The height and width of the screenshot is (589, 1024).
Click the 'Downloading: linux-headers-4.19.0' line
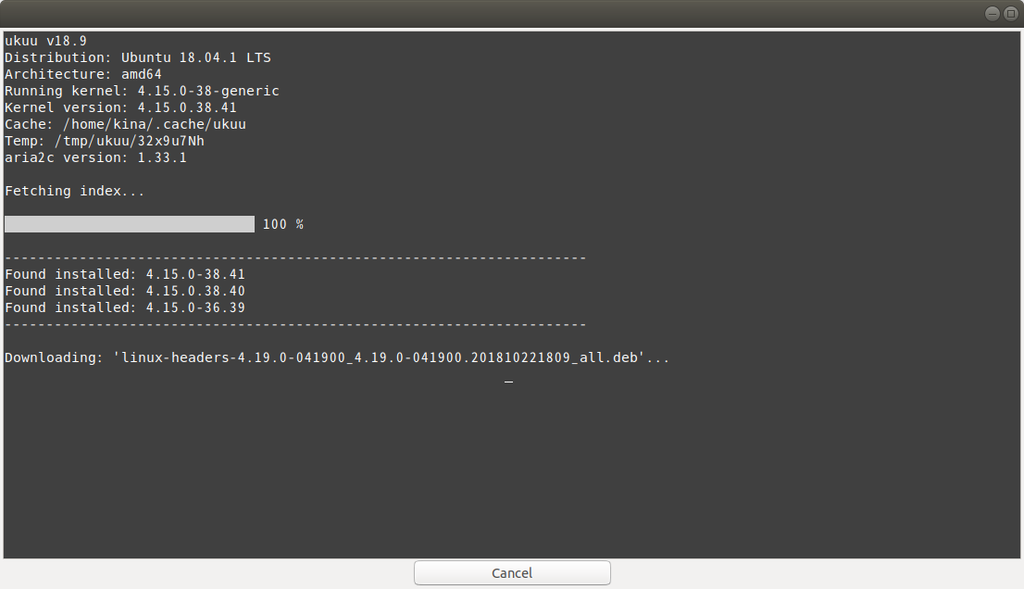tap(337, 357)
